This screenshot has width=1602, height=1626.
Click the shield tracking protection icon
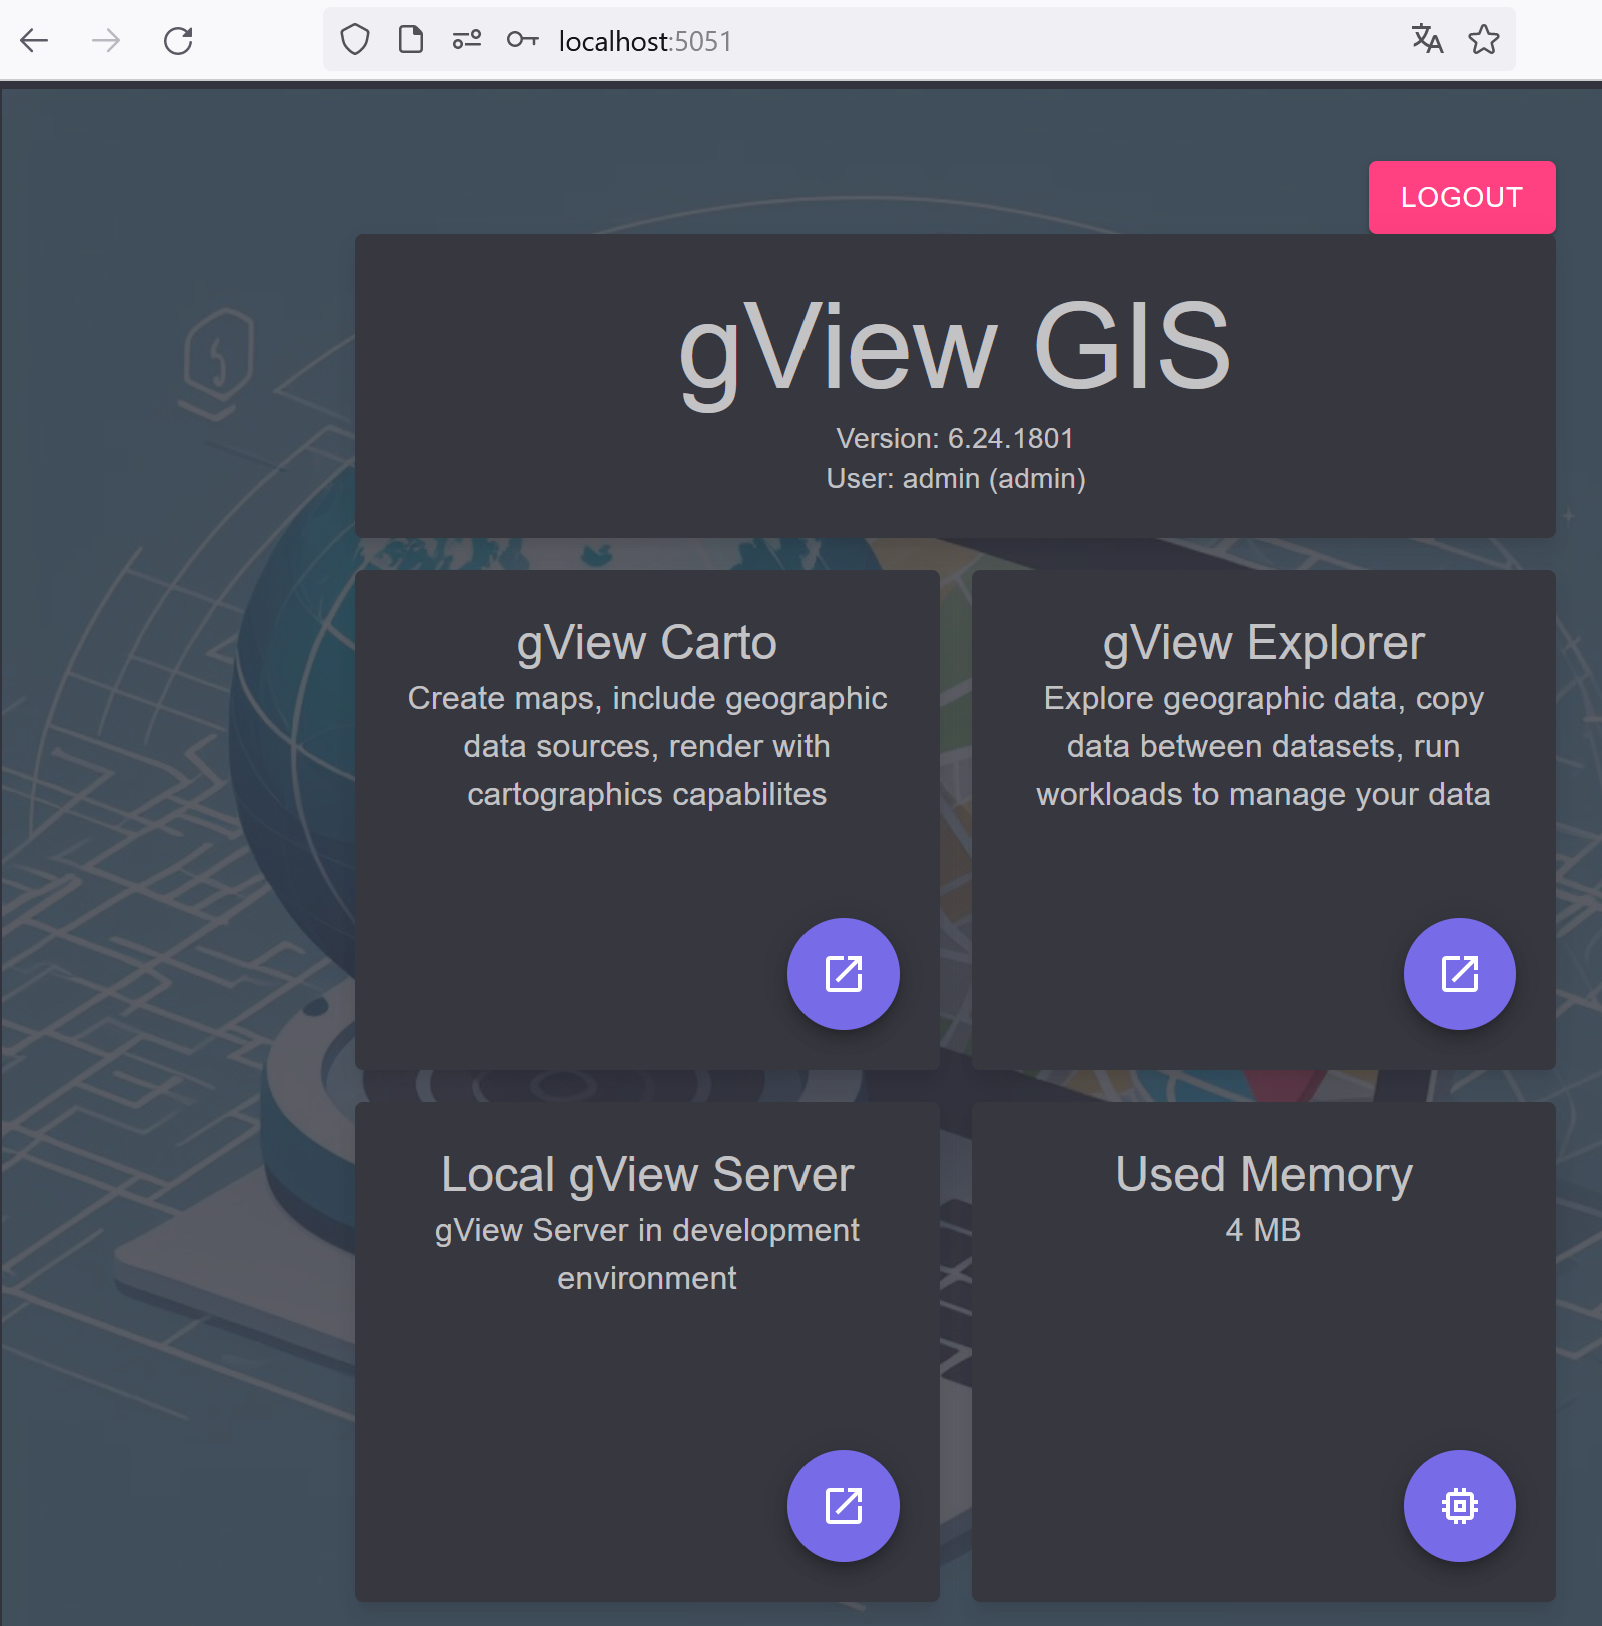pyautogui.click(x=355, y=40)
